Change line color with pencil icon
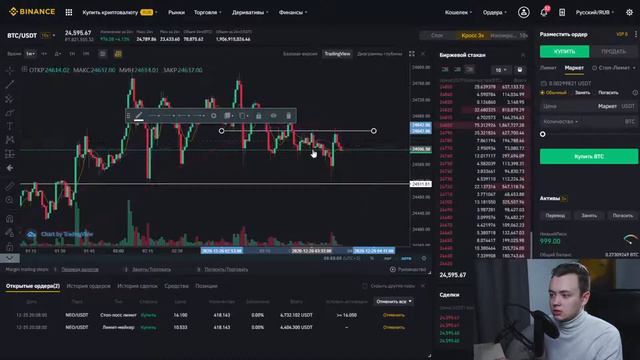Viewport: 640px width, 360px height. 139,116
